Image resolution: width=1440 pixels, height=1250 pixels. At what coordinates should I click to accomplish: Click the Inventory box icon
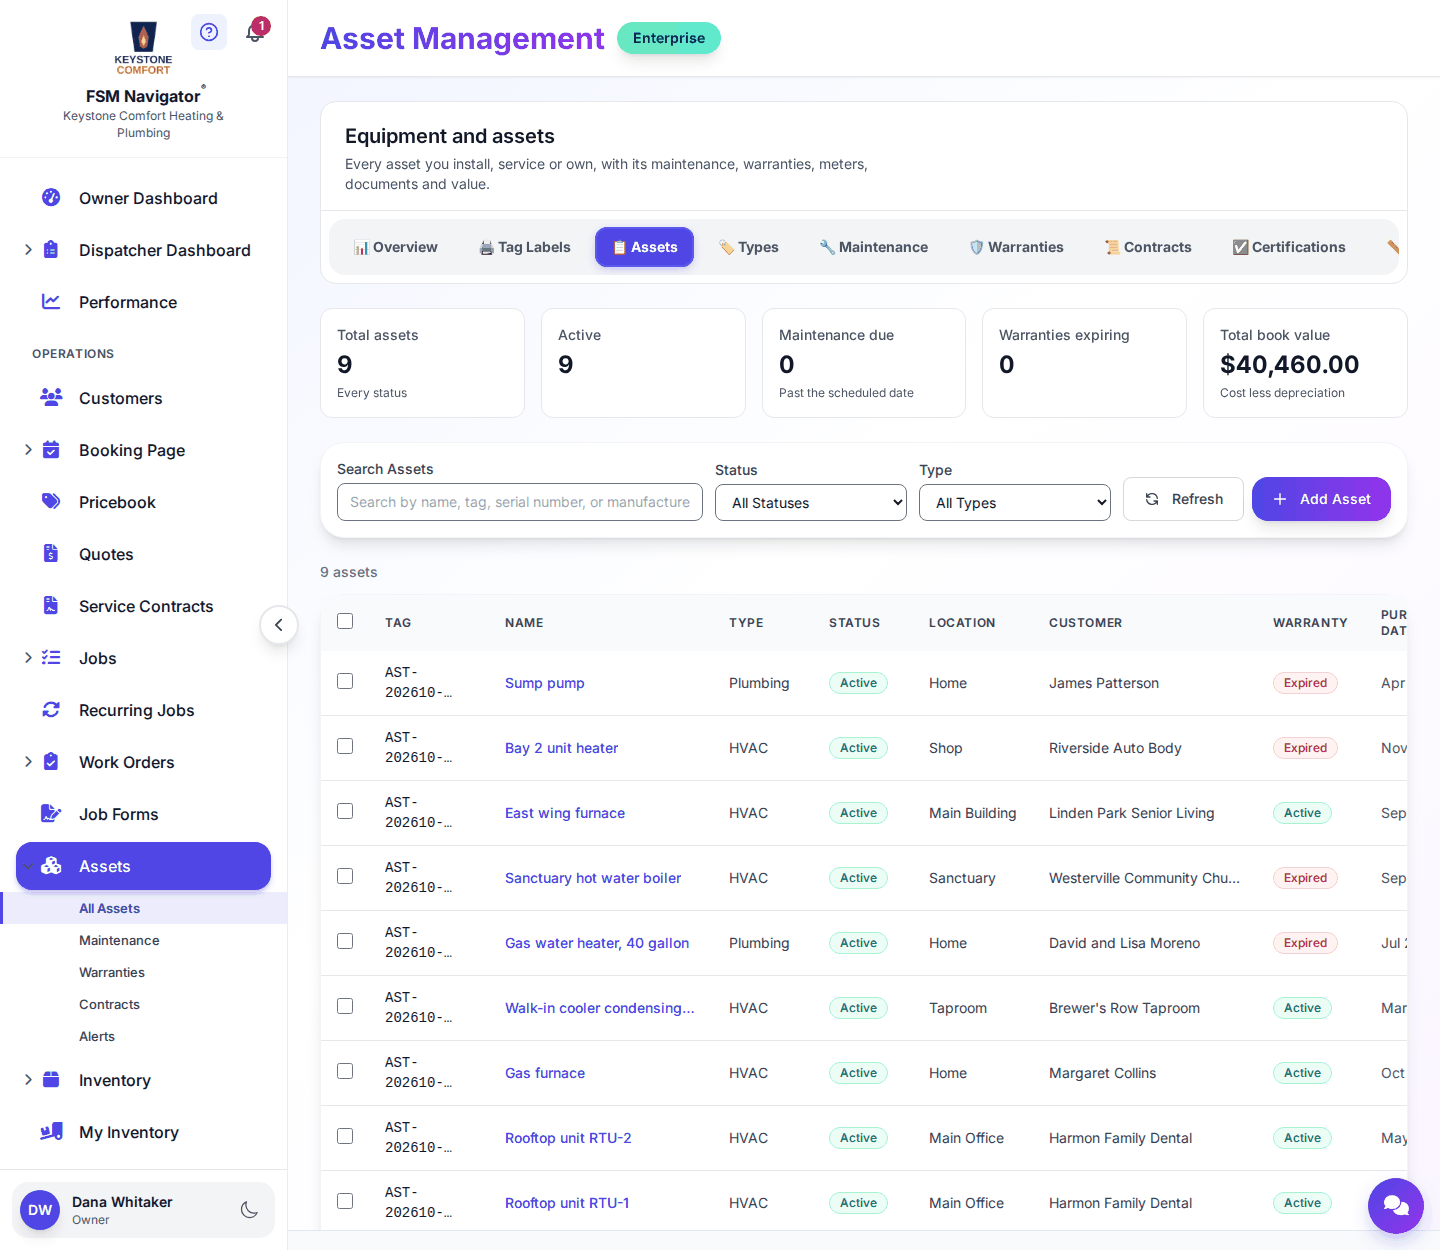(51, 1080)
